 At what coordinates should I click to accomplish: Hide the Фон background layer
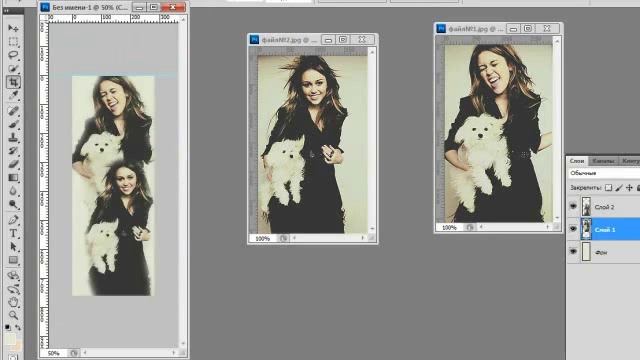(x=573, y=251)
